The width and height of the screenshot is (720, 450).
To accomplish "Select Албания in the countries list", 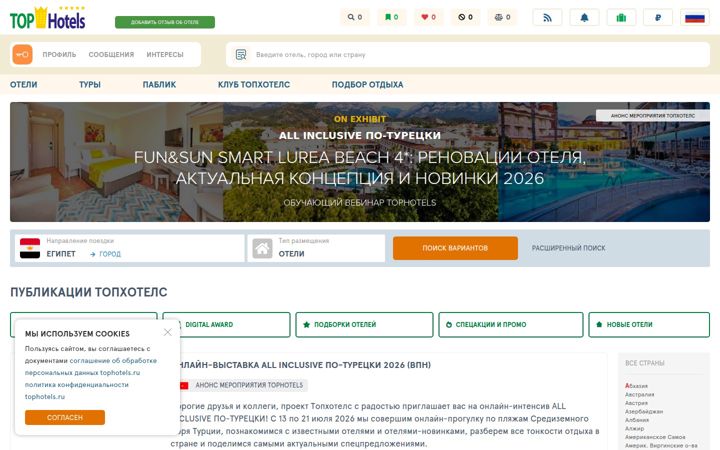I will click(x=637, y=420).
